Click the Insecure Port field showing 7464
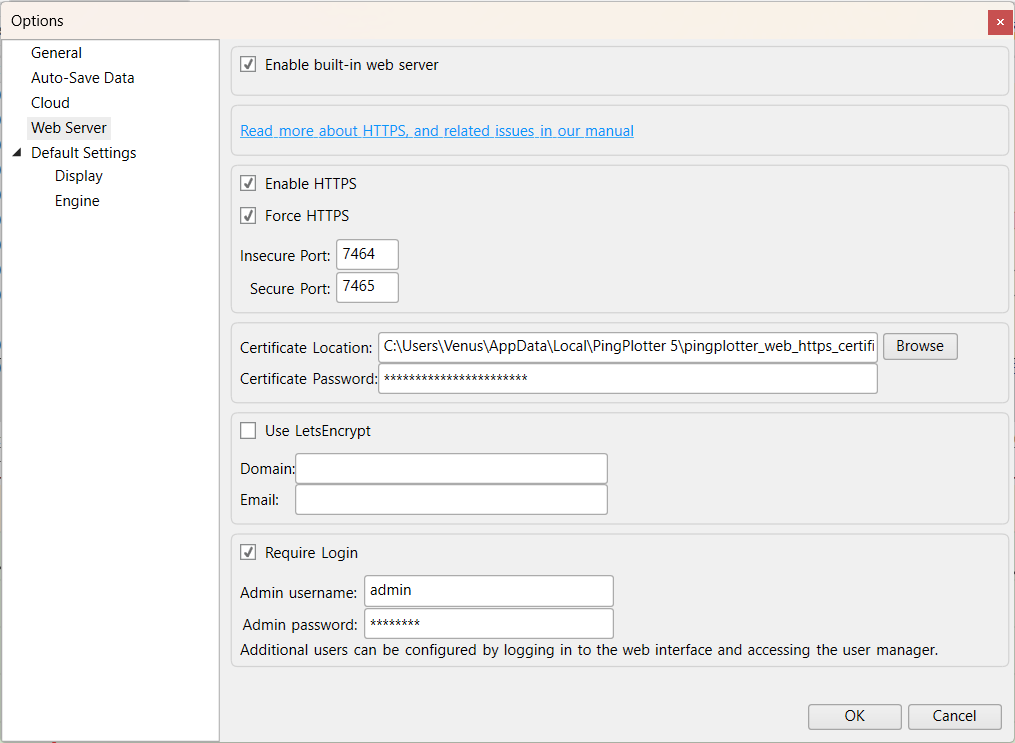This screenshot has width=1015, height=743. [x=366, y=254]
